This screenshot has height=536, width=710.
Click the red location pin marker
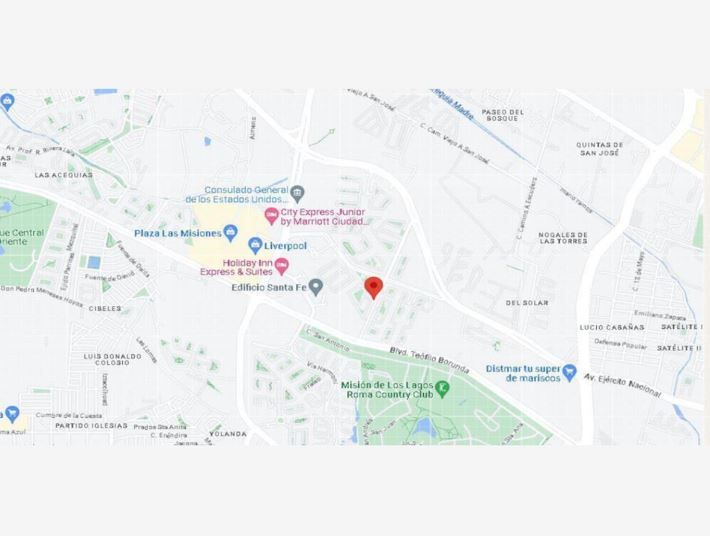coord(374,288)
